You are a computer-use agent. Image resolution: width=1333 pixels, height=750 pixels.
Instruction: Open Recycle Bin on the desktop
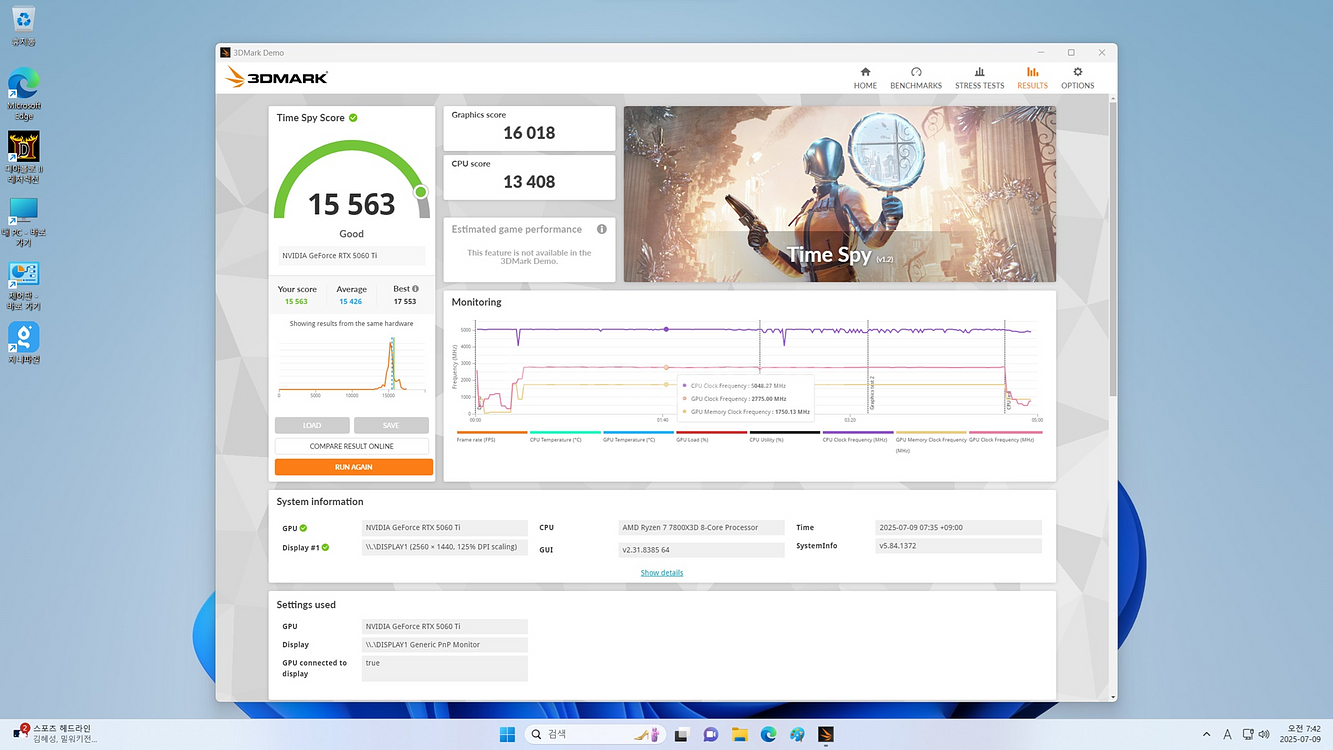(x=24, y=26)
